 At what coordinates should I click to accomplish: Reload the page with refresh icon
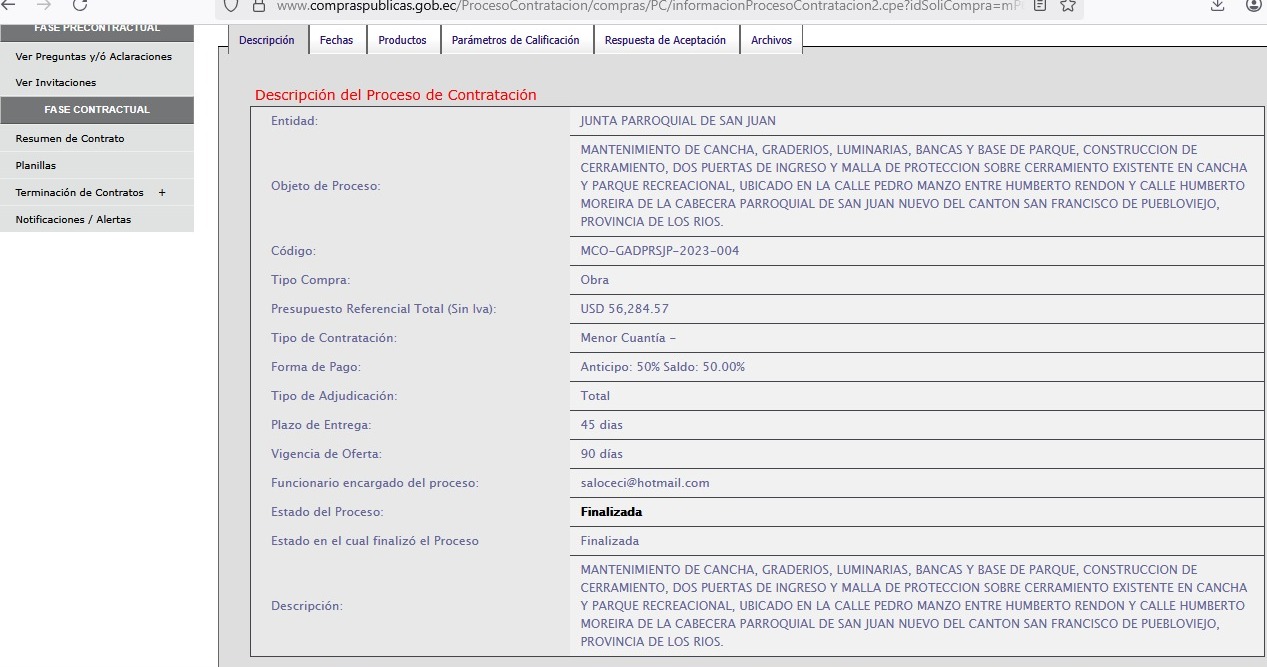(80, 5)
